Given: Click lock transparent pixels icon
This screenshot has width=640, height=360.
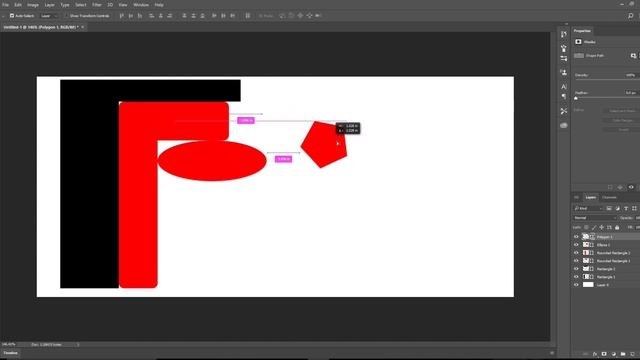Looking at the screenshot, I should (x=586, y=227).
